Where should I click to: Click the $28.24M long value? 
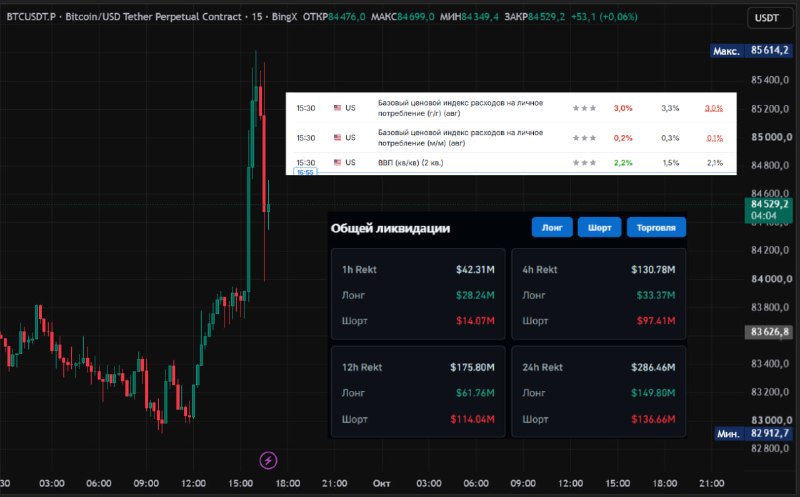475,295
